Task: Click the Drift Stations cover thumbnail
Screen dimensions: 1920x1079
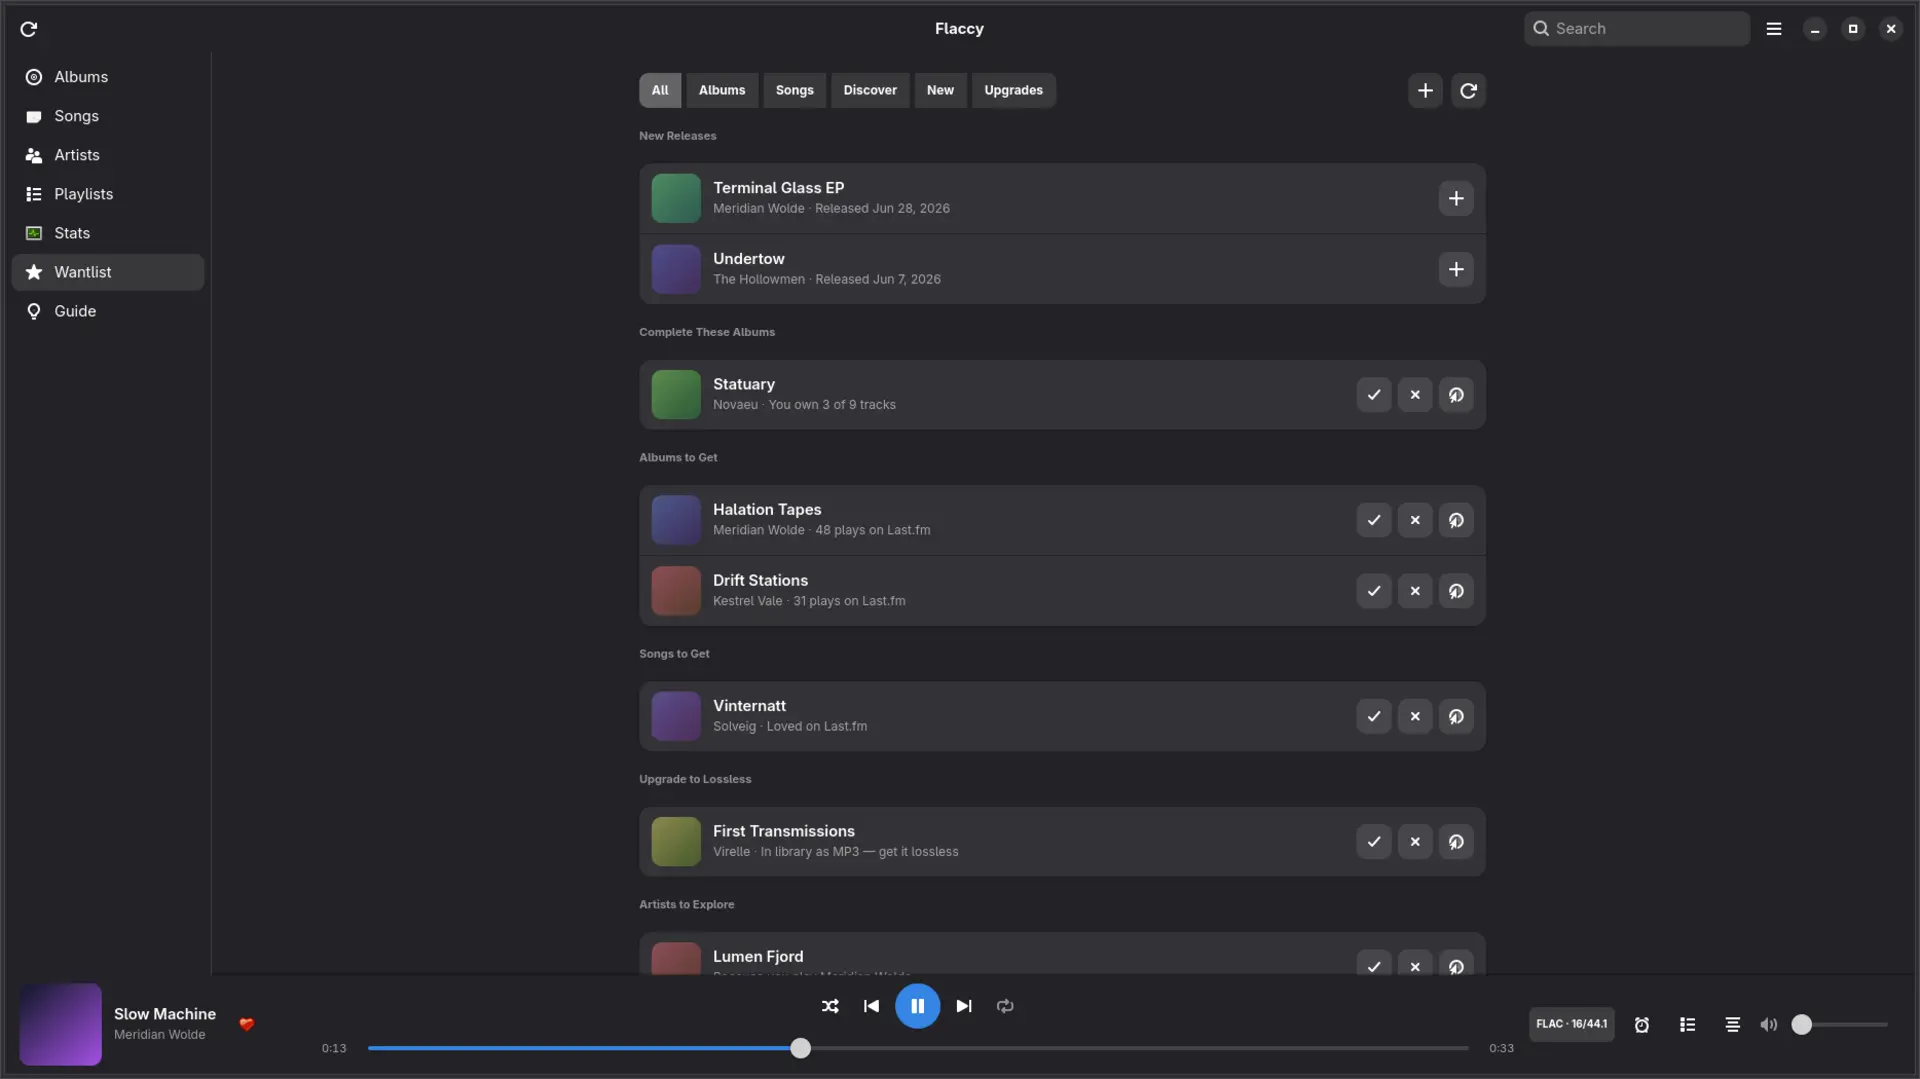Action: coord(676,591)
